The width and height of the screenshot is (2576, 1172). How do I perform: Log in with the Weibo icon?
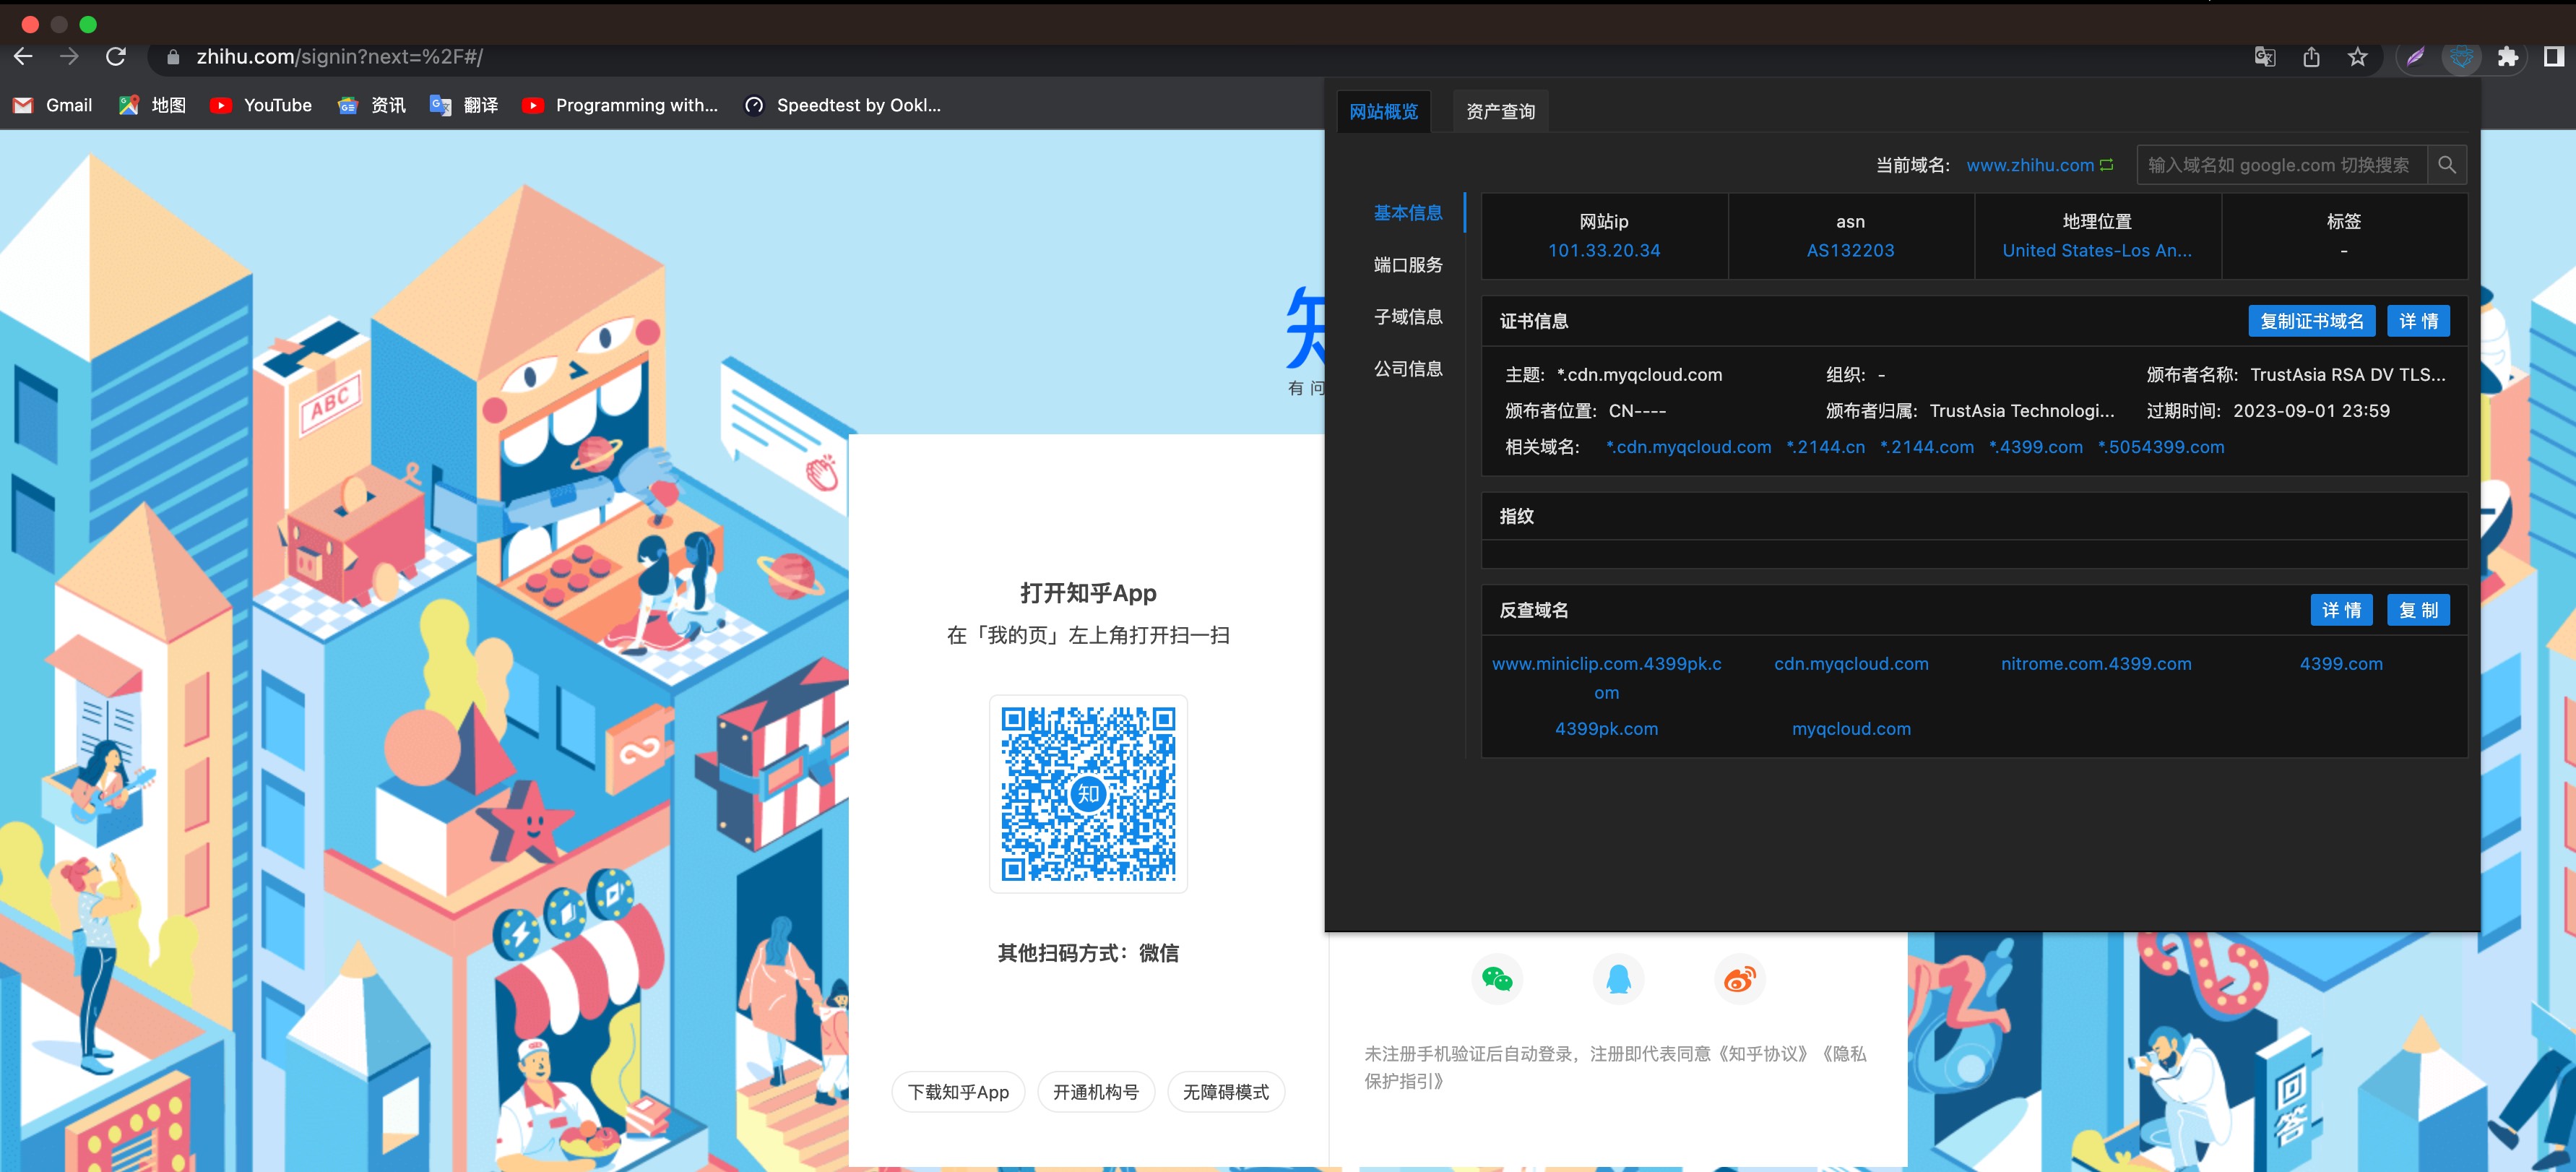(x=1740, y=978)
